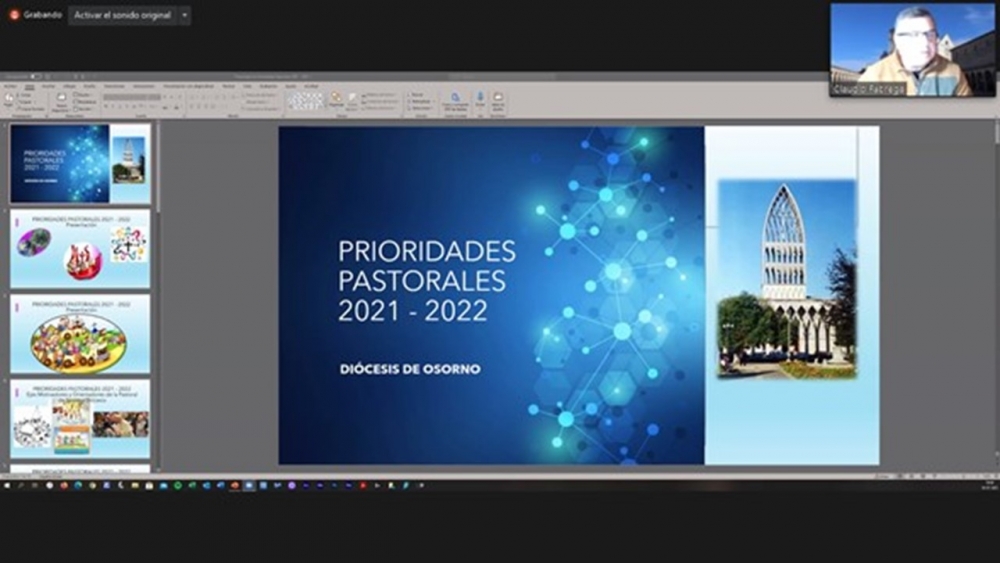Click the Pegar (paste) icon in ribbon
Viewport: 1000px width, 563px height.
(9, 101)
